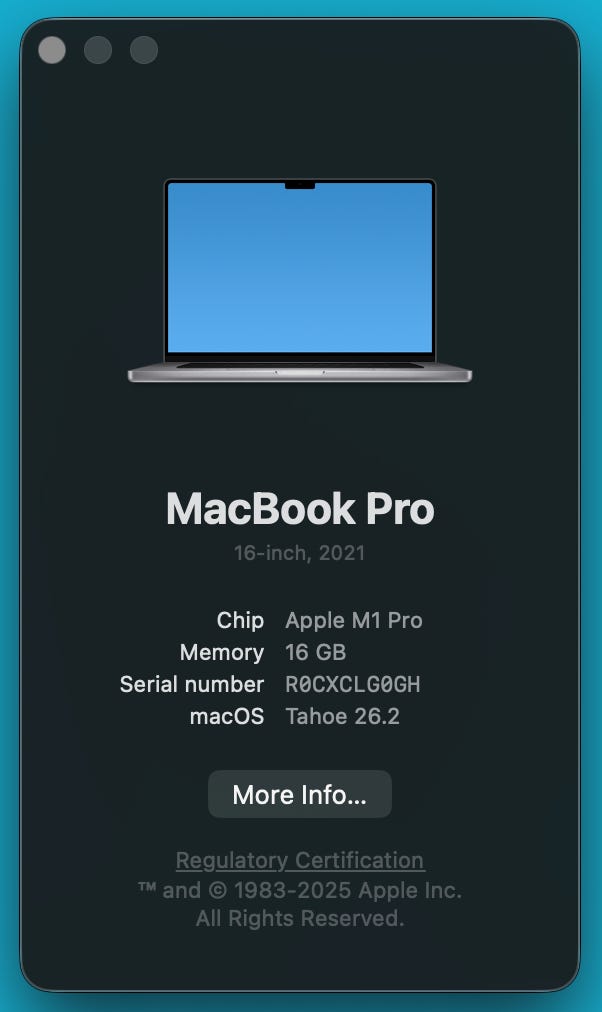
Task: Open the Regulatory Certification link
Action: click(300, 860)
